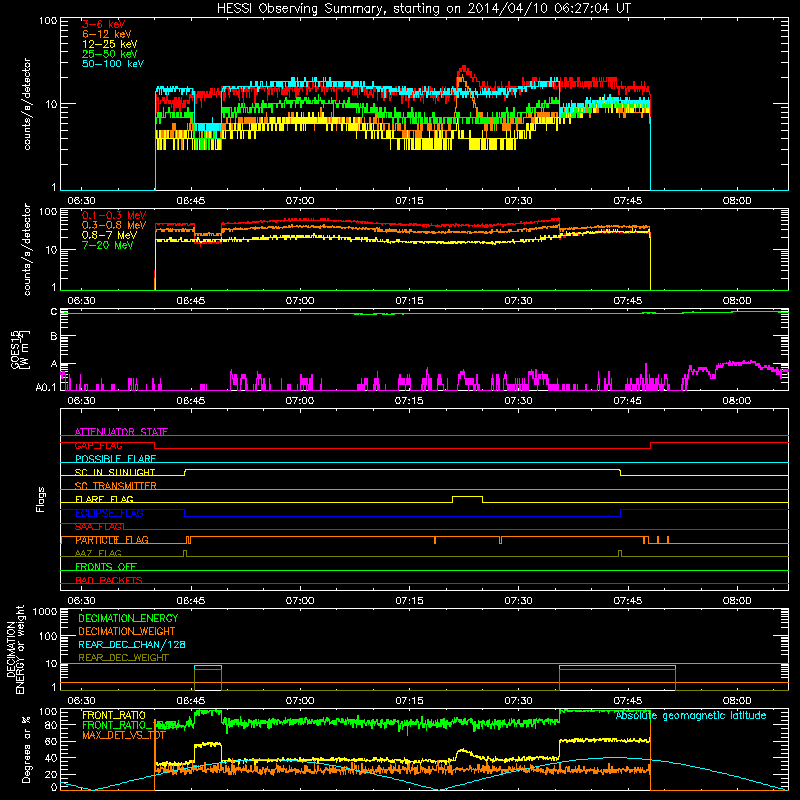Click the DECIMATION_ENERGY legend label
This screenshot has width=800, height=800.
(128, 618)
